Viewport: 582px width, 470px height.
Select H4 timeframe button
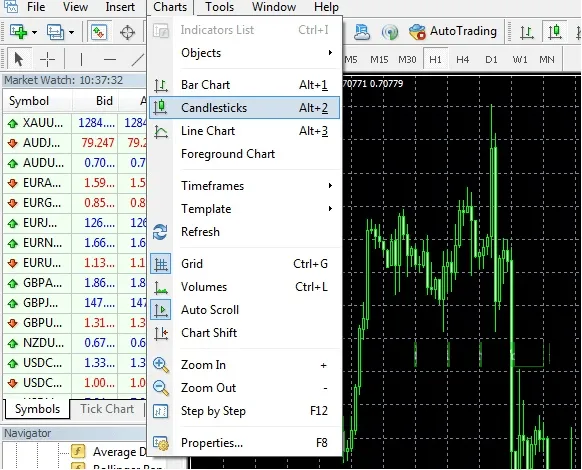pyautogui.click(x=462, y=59)
